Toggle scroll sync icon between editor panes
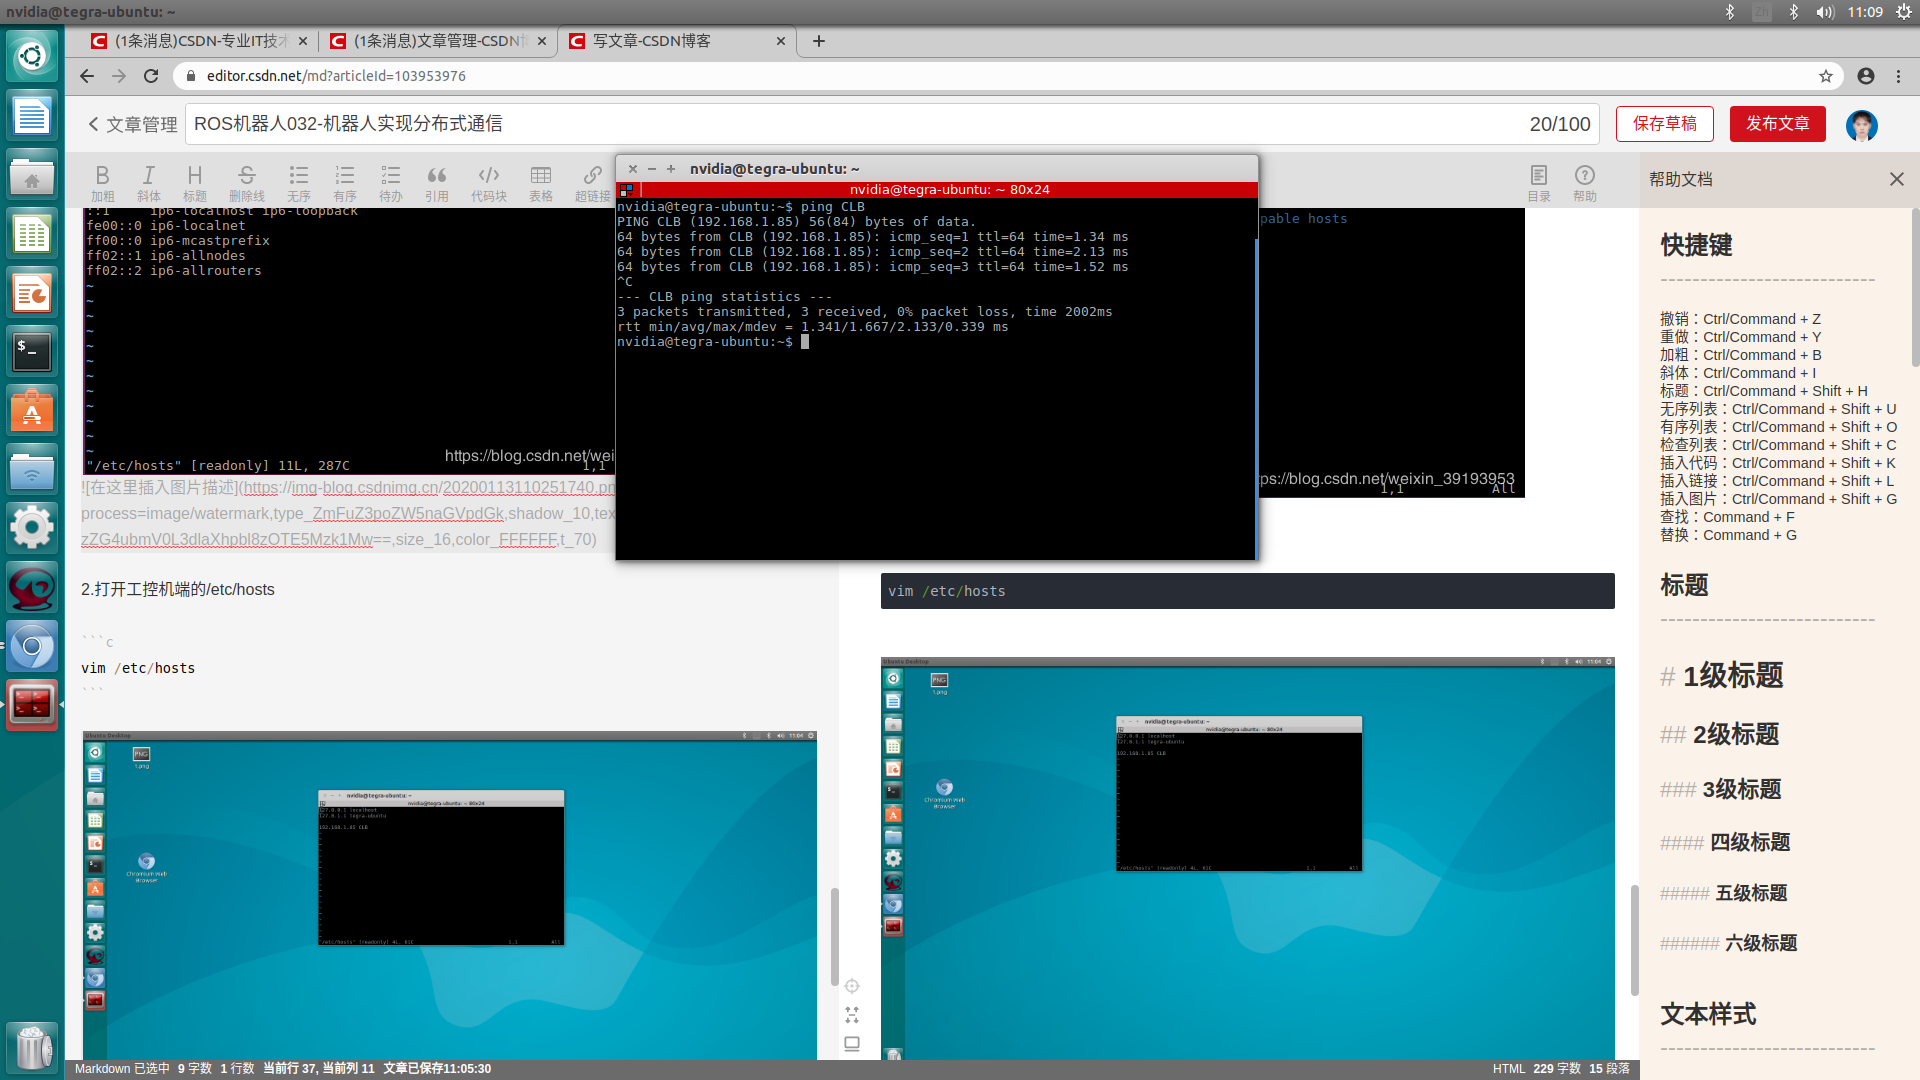Viewport: 1920px width, 1080px height. pyautogui.click(x=852, y=986)
